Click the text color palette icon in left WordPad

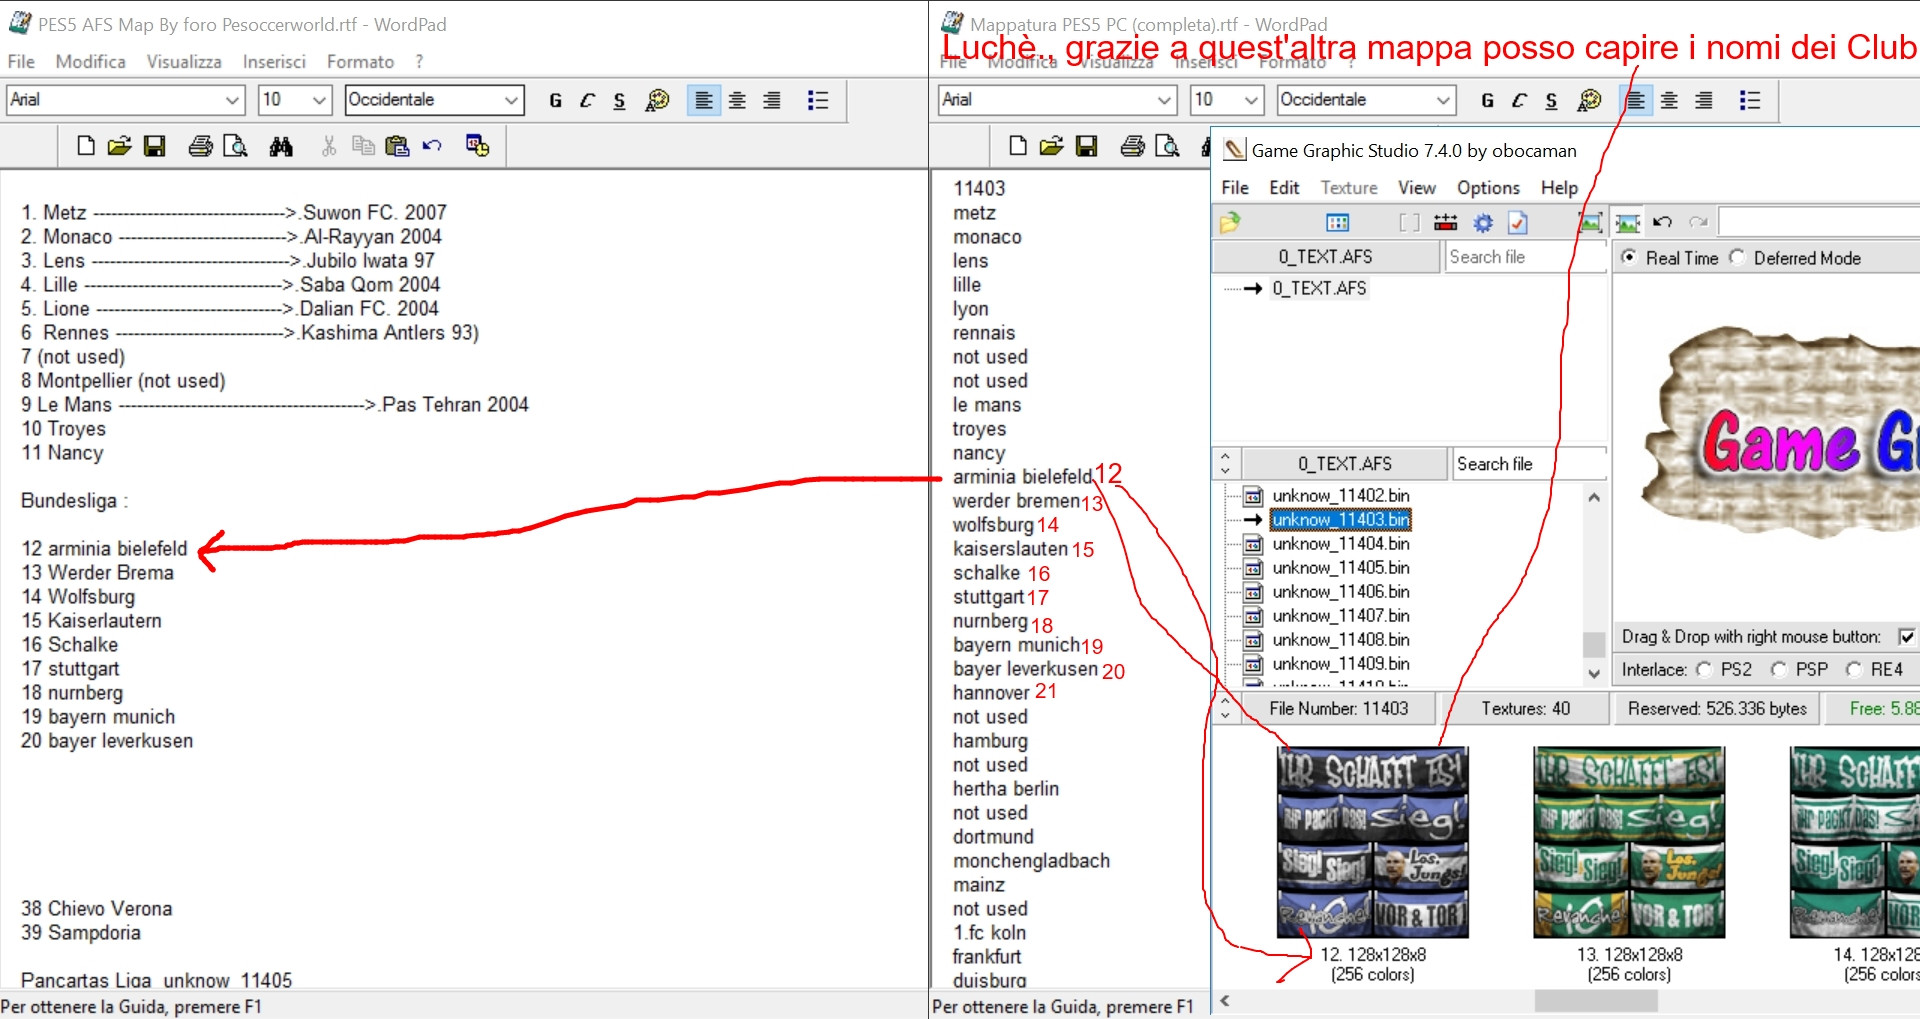pyautogui.click(x=657, y=100)
